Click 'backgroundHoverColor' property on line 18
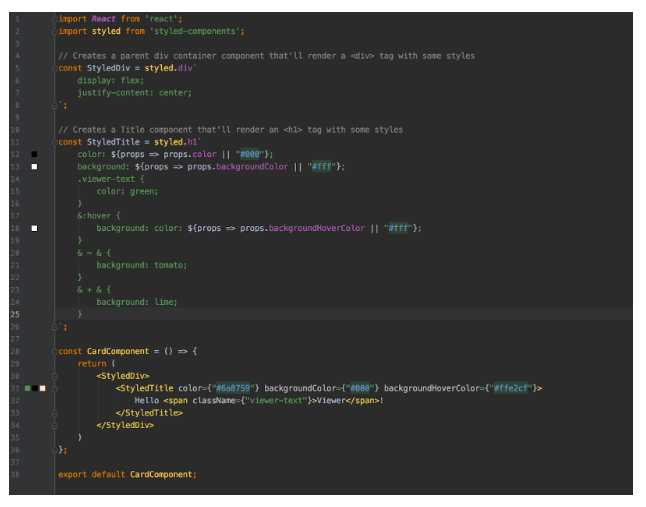This screenshot has width=646, height=507. point(317,228)
